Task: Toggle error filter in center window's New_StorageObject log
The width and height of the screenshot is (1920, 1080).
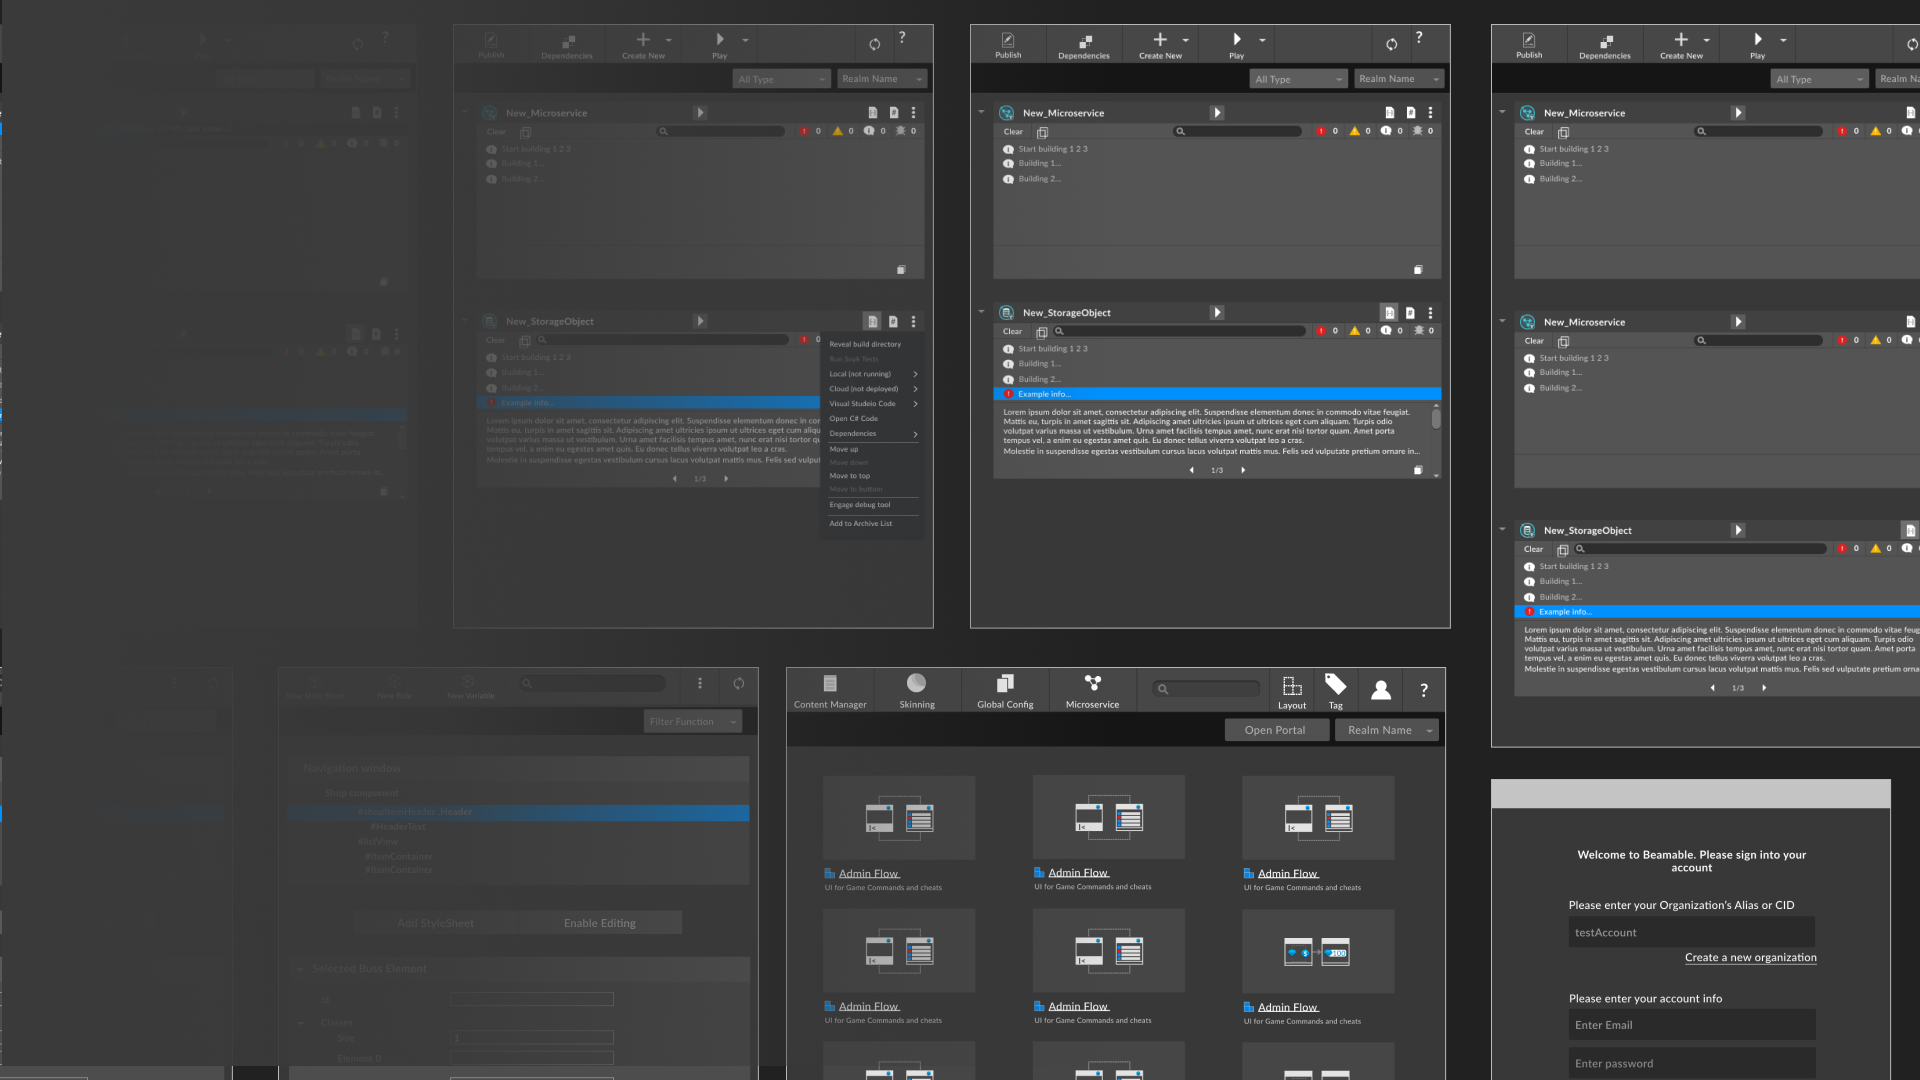Action: [1322, 331]
